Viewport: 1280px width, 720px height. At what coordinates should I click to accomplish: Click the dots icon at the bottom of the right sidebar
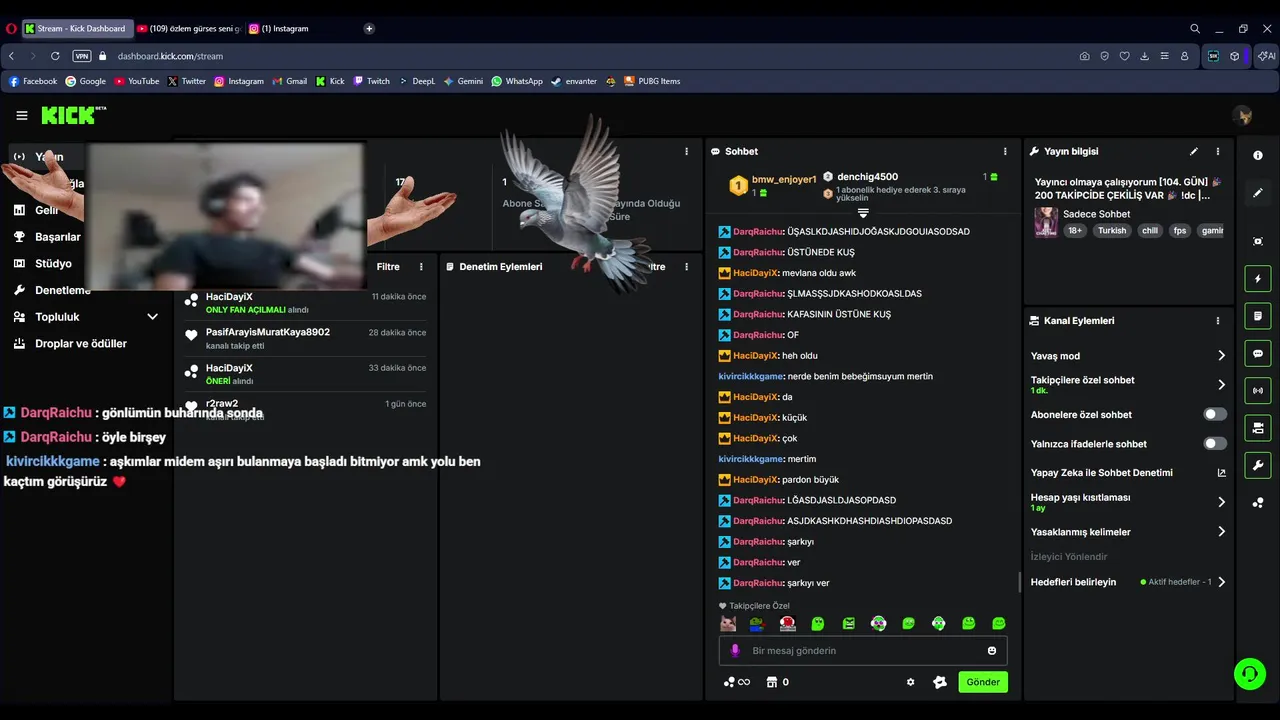[1258, 503]
